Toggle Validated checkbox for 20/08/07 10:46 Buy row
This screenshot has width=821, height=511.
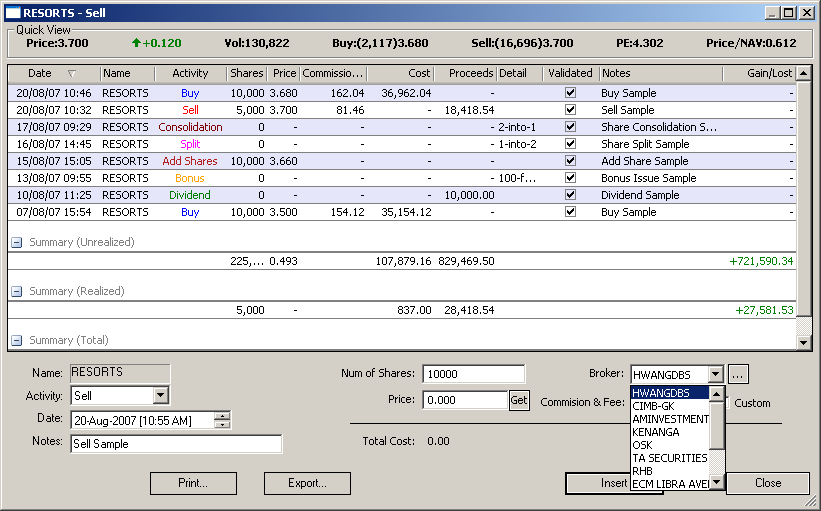point(570,93)
